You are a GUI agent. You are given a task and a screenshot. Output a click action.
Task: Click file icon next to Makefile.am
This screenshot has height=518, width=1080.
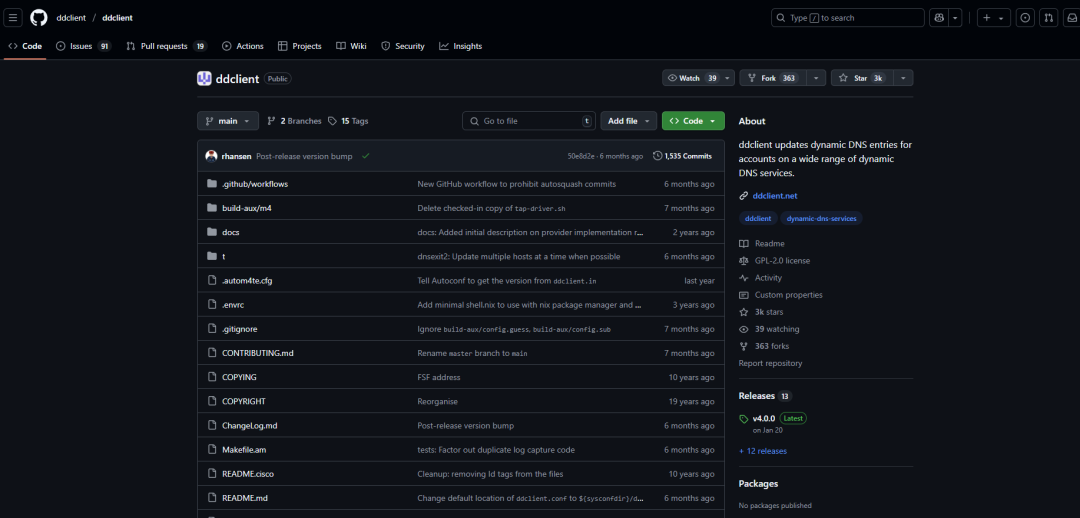211,450
